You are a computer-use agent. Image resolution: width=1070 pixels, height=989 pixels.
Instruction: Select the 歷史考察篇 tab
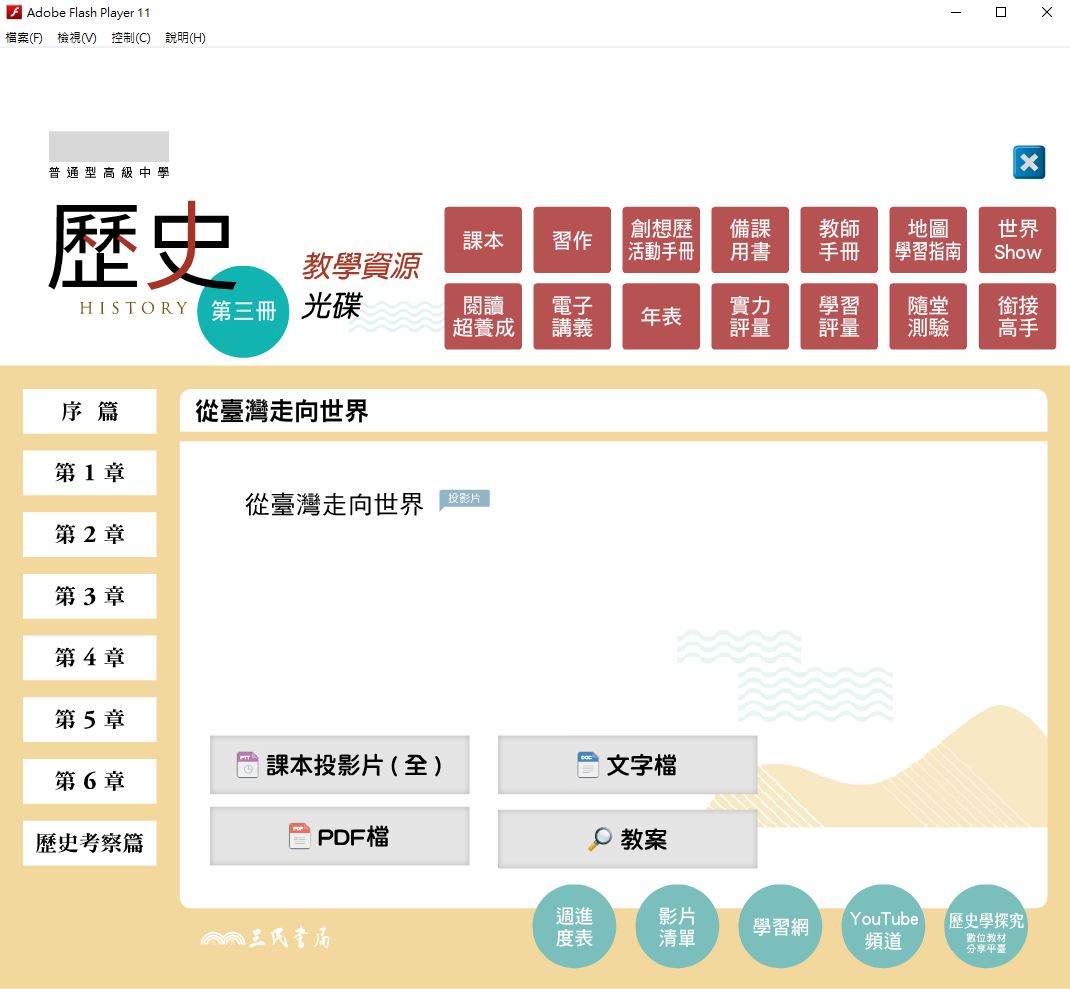click(x=89, y=843)
